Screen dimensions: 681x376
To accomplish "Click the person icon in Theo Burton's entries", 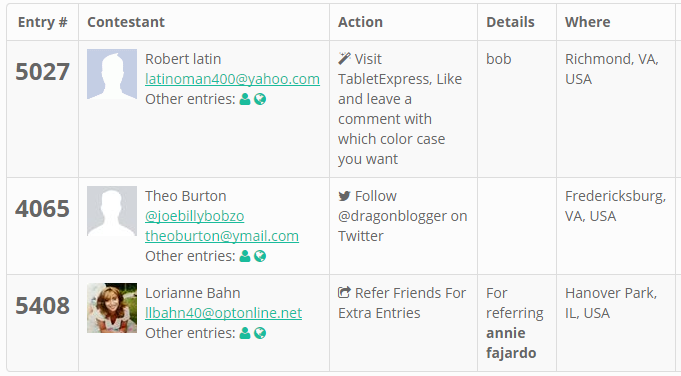I will 245,256.
